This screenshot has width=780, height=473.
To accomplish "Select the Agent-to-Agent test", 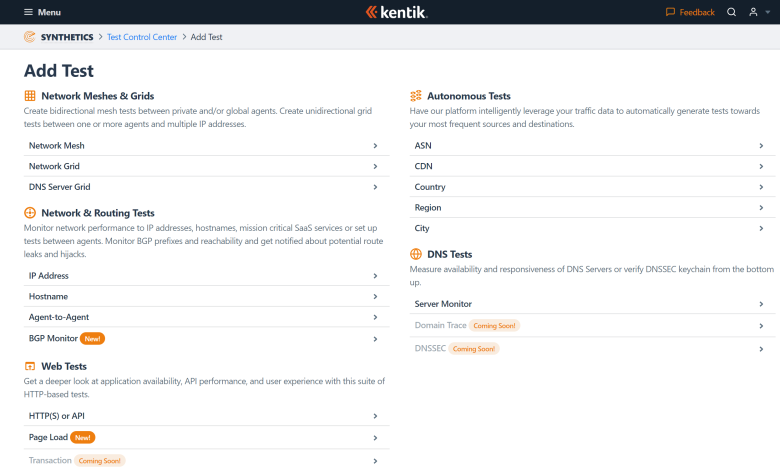I will [x=59, y=317].
